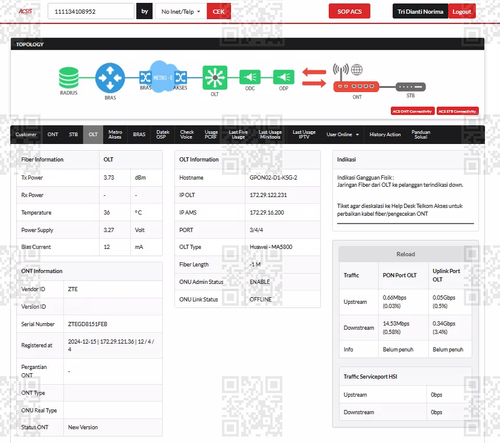Open the Usage PCRF tab
Viewport: 500px width, 443px height.
(x=211, y=134)
